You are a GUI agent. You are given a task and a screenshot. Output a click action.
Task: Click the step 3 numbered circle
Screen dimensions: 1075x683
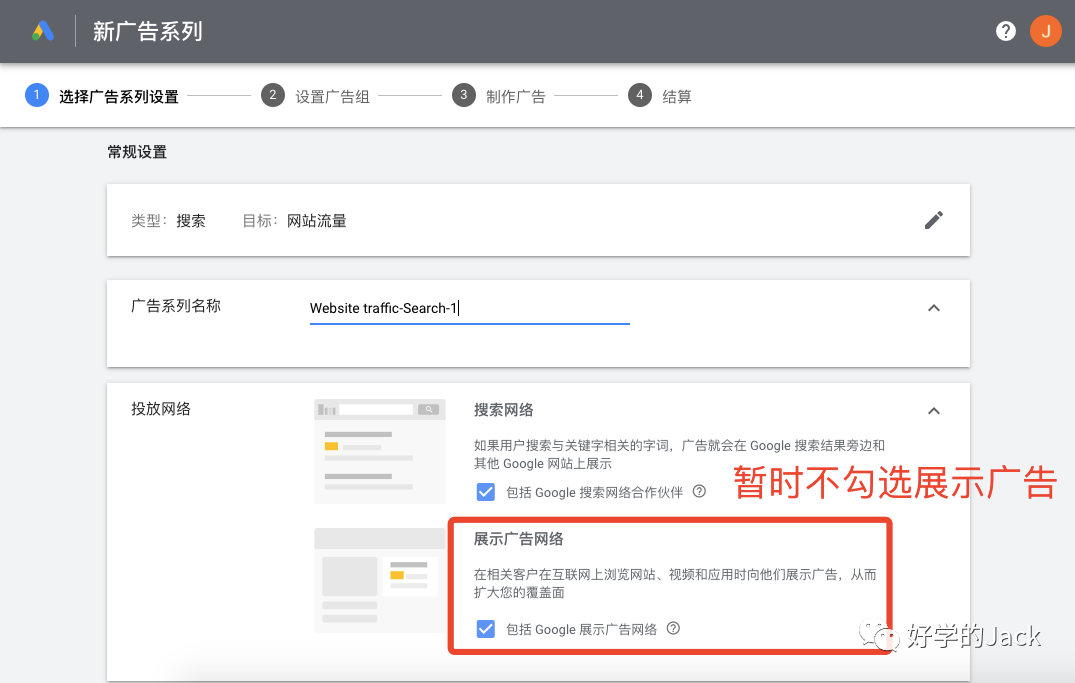pos(462,95)
